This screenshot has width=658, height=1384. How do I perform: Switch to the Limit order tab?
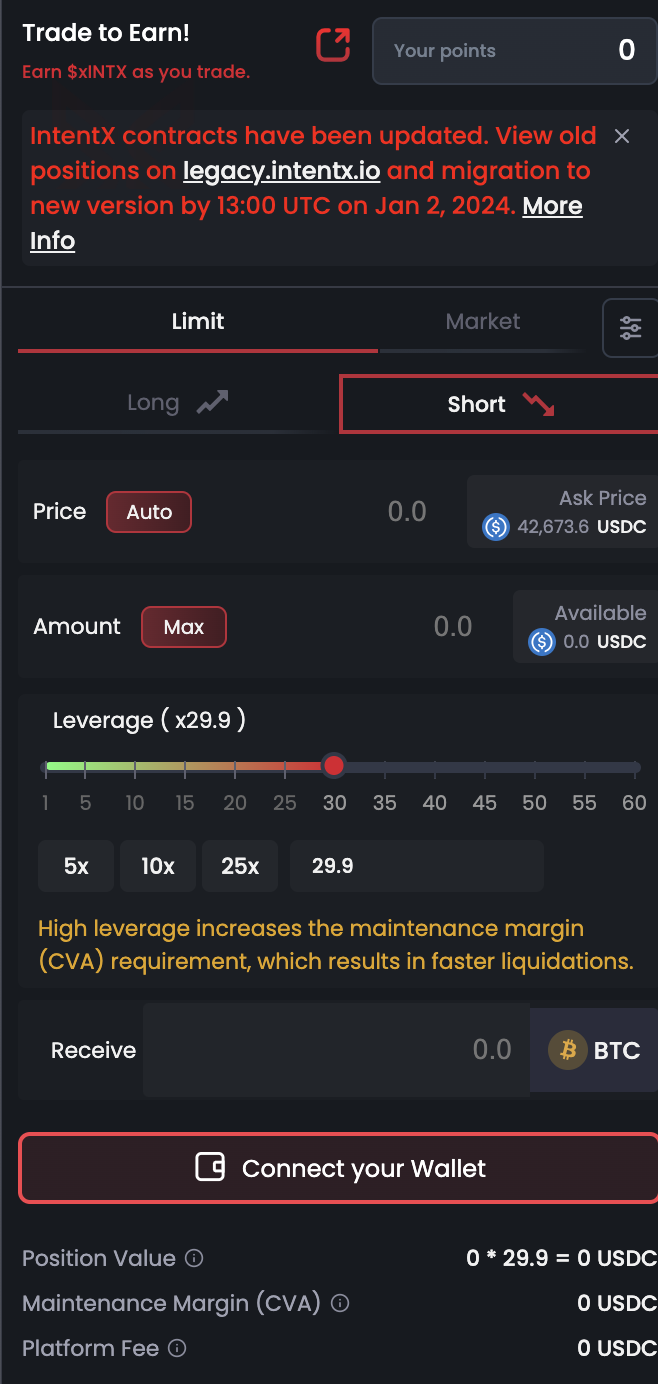tap(198, 322)
